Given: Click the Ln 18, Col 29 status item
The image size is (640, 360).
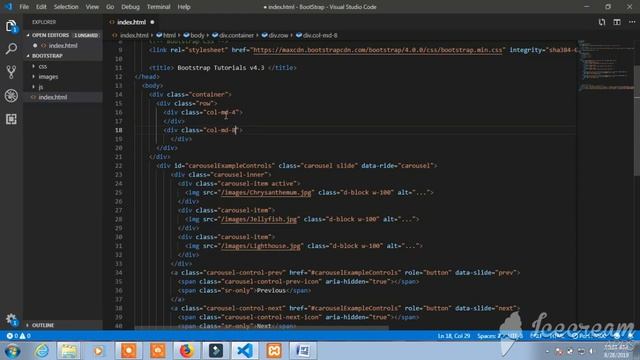Looking at the screenshot, I should tap(454, 336).
